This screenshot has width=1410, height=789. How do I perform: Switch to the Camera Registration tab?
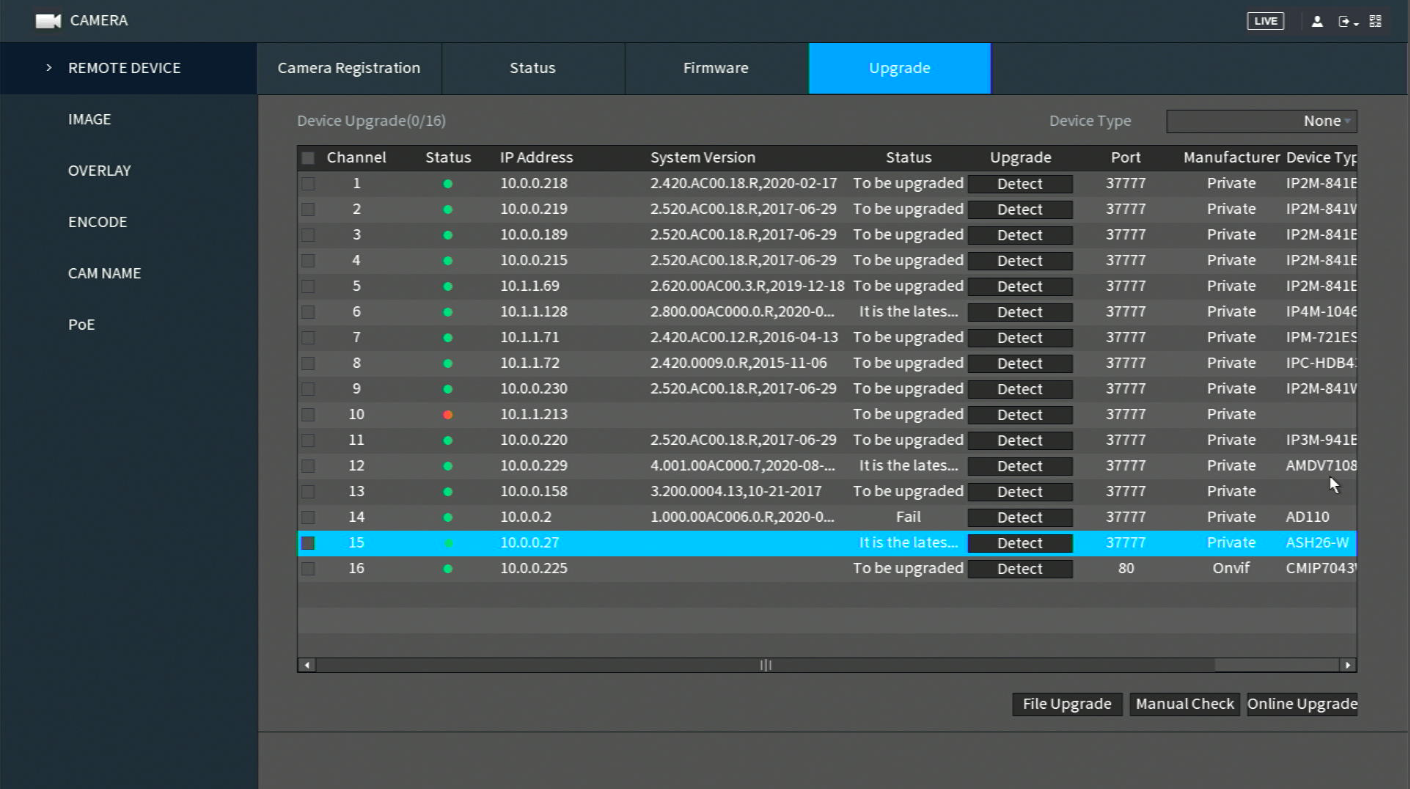pyautogui.click(x=349, y=68)
